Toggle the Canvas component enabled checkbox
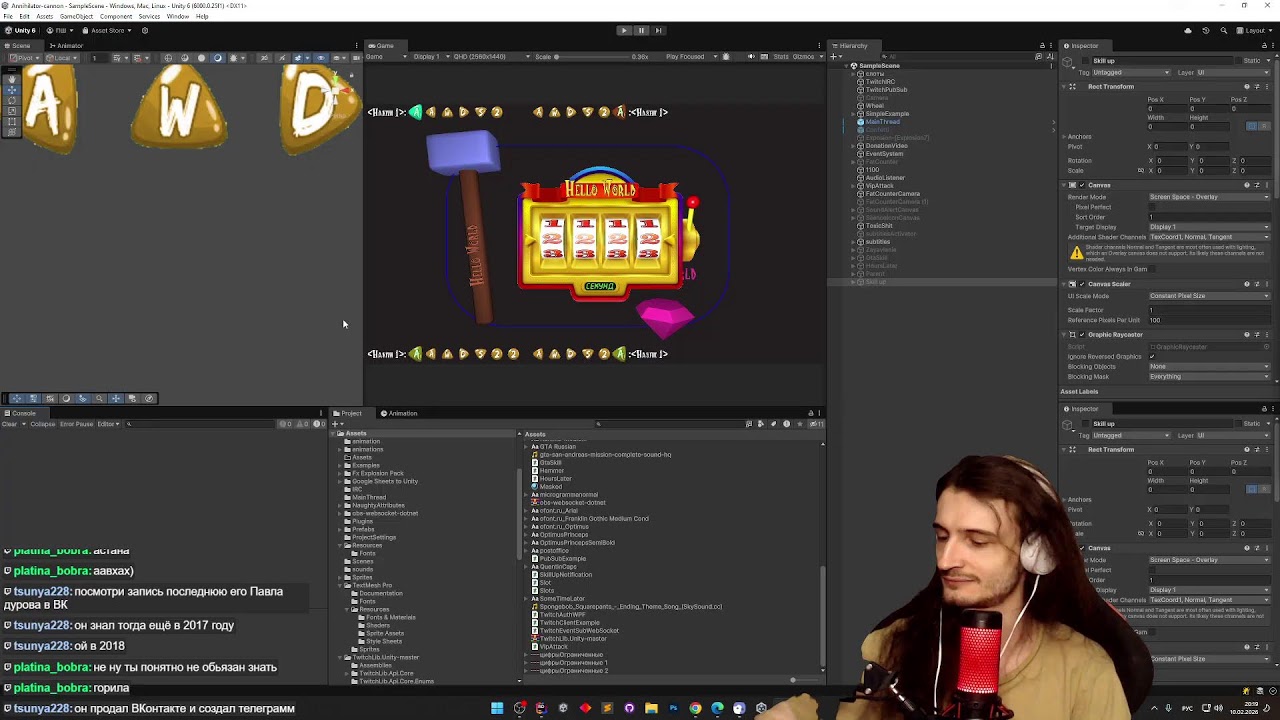 click(1083, 186)
